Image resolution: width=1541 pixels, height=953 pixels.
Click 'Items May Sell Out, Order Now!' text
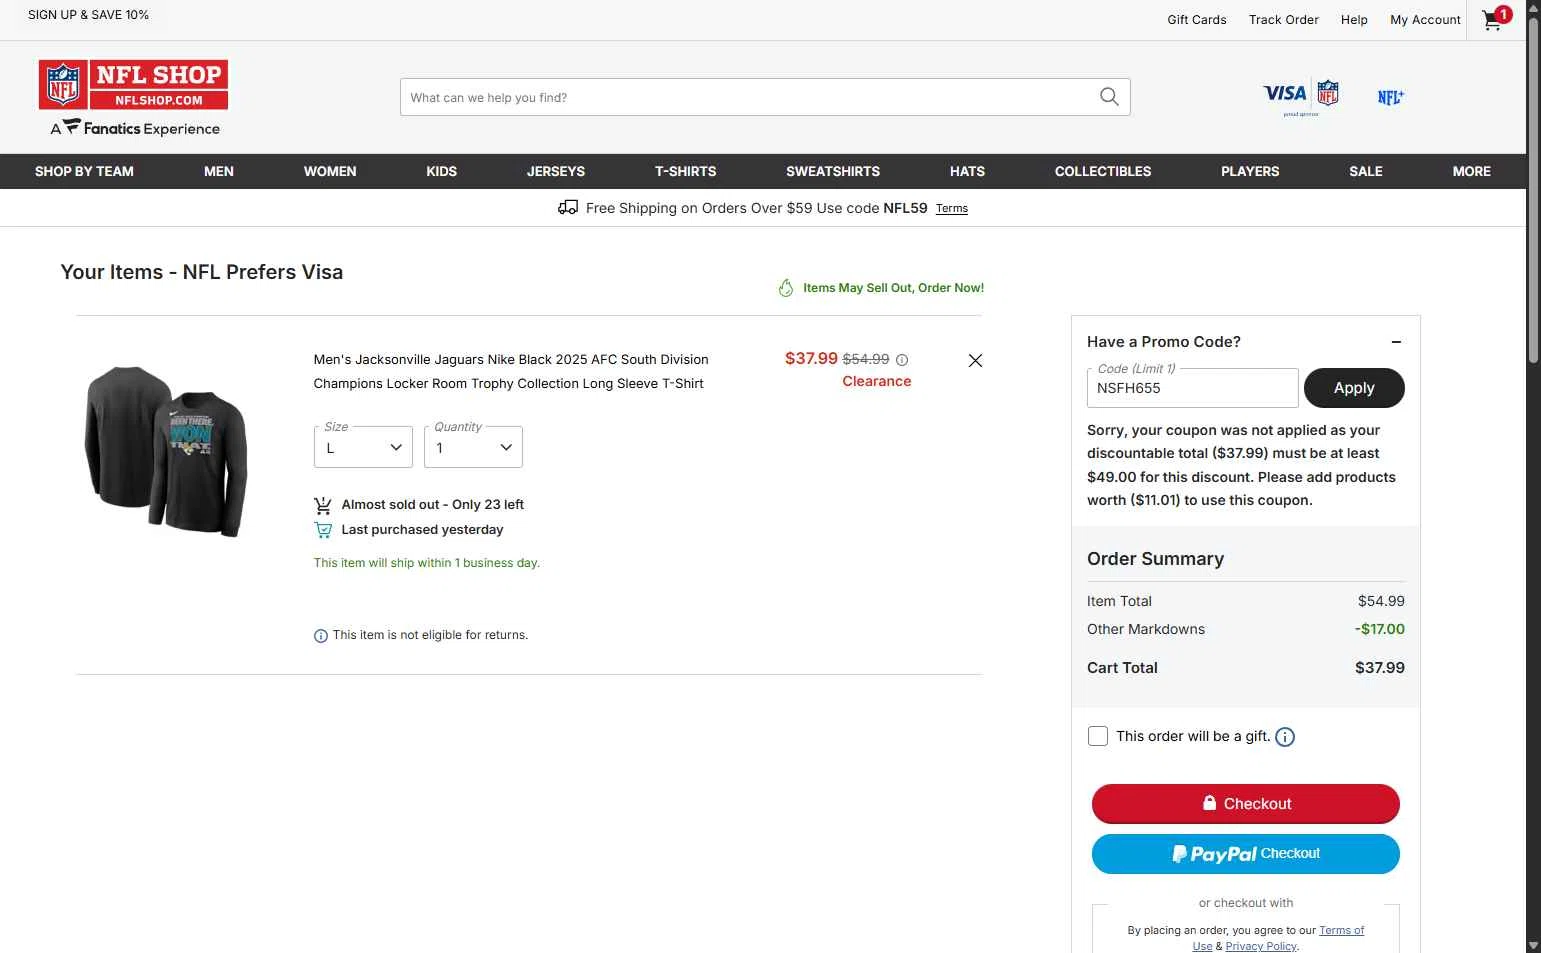coord(893,288)
